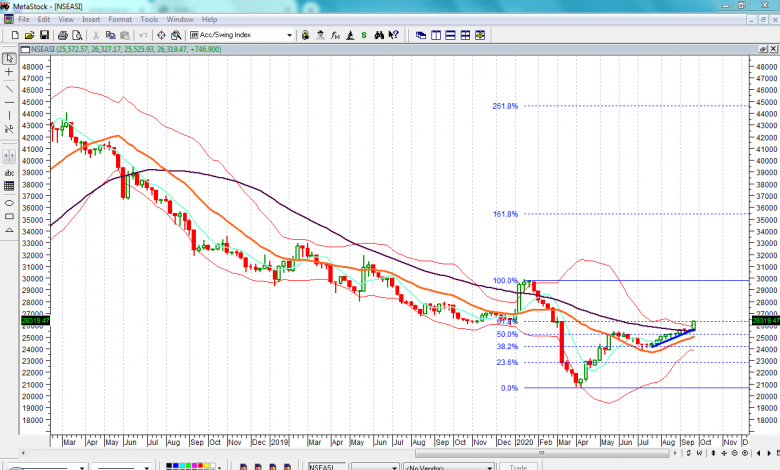780x470 pixels.
Task: Expand the color palette dropdown arrow
Action: [x=219, y=467]
